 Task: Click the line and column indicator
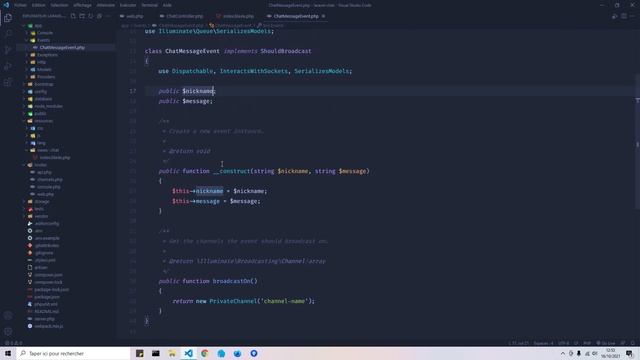(x=519, y=343)
